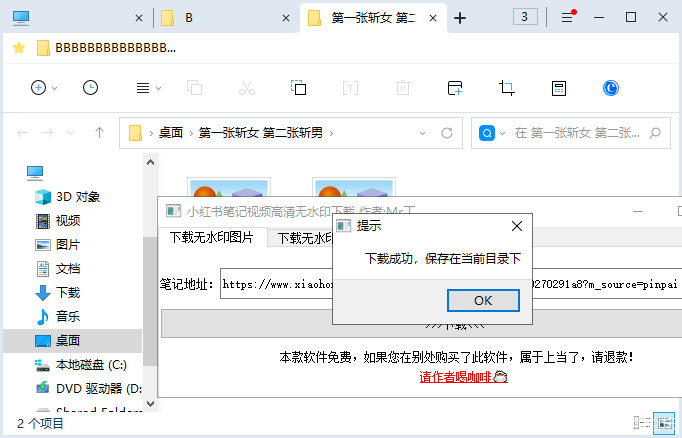The width and height of the screenshot is (682, 438).
Task: Click OK in the download success dialog
Action: click(x=483, y=300)
